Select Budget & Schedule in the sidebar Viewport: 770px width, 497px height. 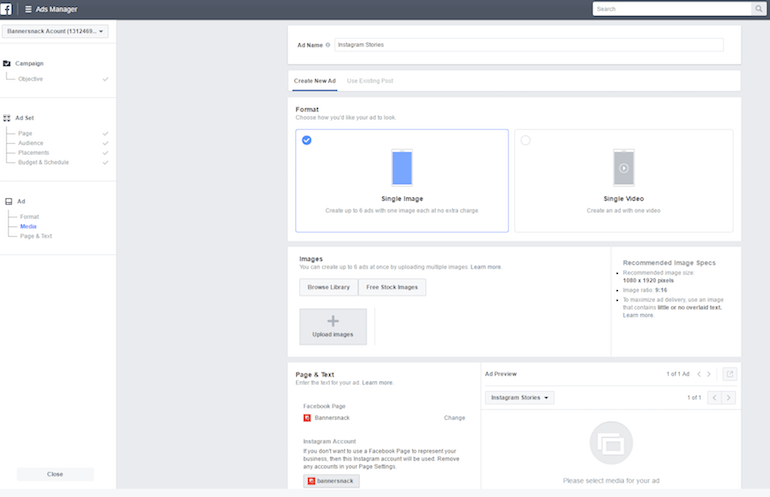pos(44,163)
